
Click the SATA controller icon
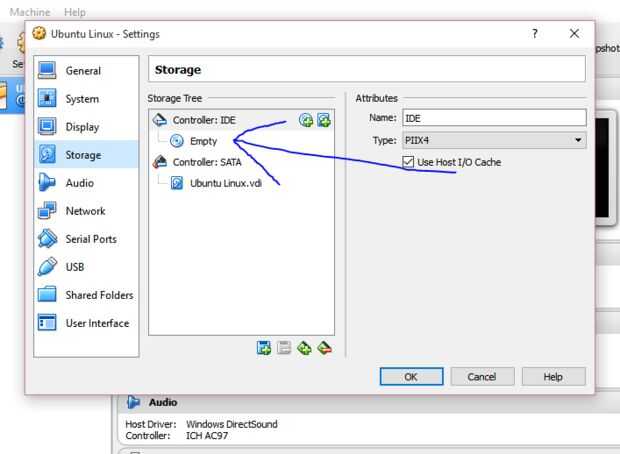(160, 162)
